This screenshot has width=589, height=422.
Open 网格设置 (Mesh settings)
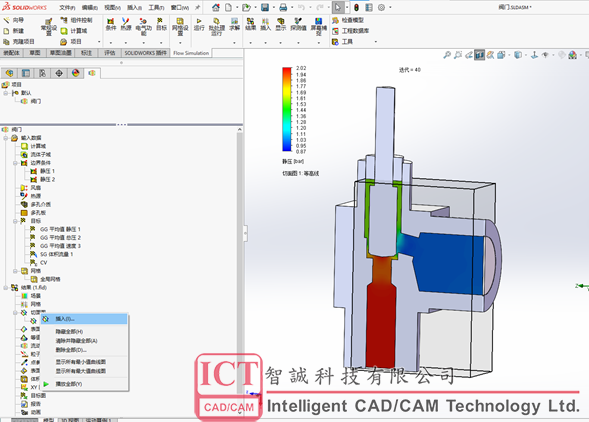click(x=180, y=27)
